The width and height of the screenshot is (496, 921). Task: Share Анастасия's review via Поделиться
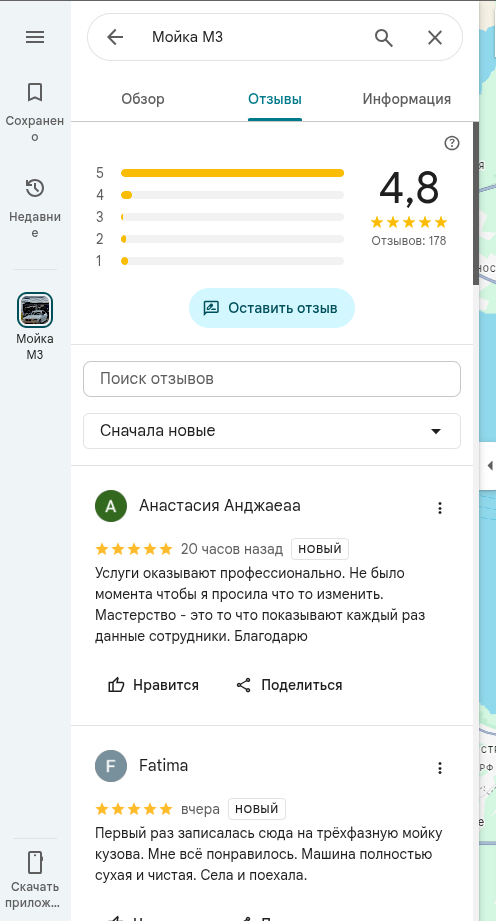(289, 685)
